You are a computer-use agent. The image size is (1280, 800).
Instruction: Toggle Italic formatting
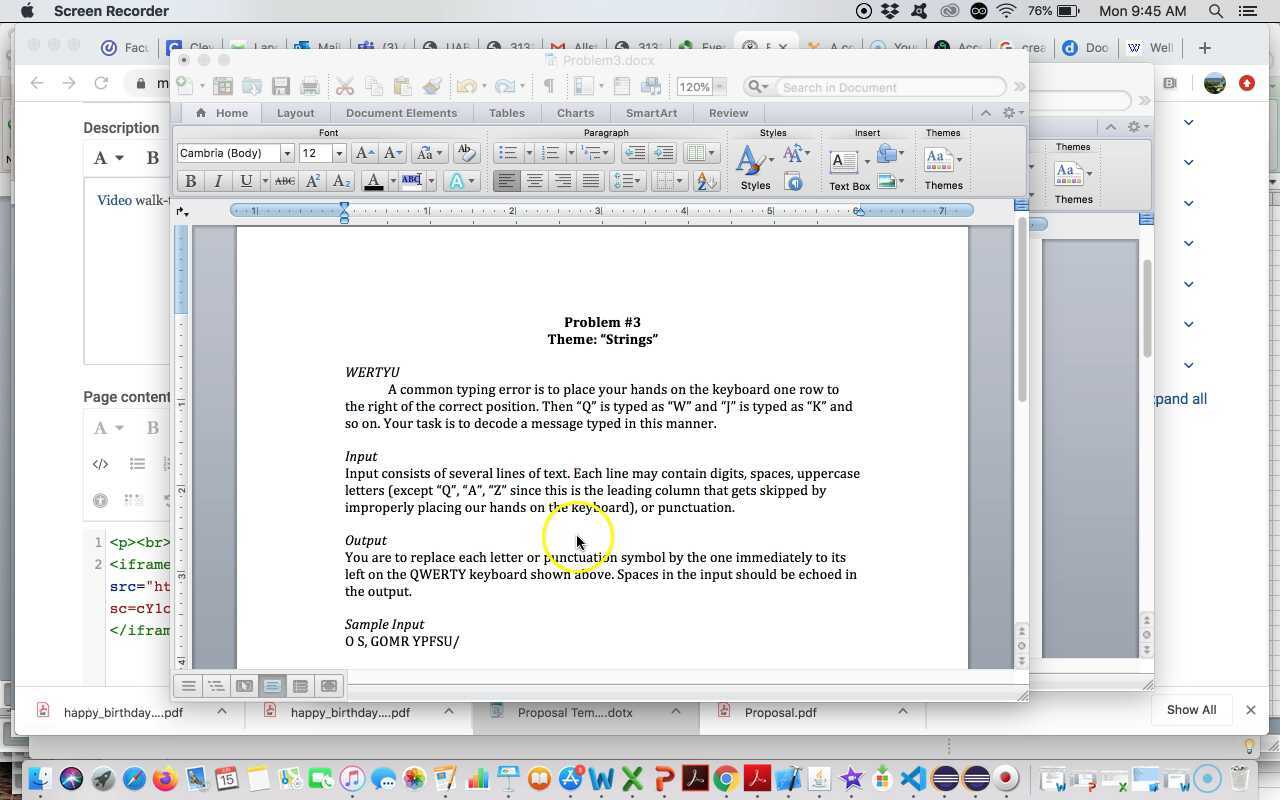217,181
